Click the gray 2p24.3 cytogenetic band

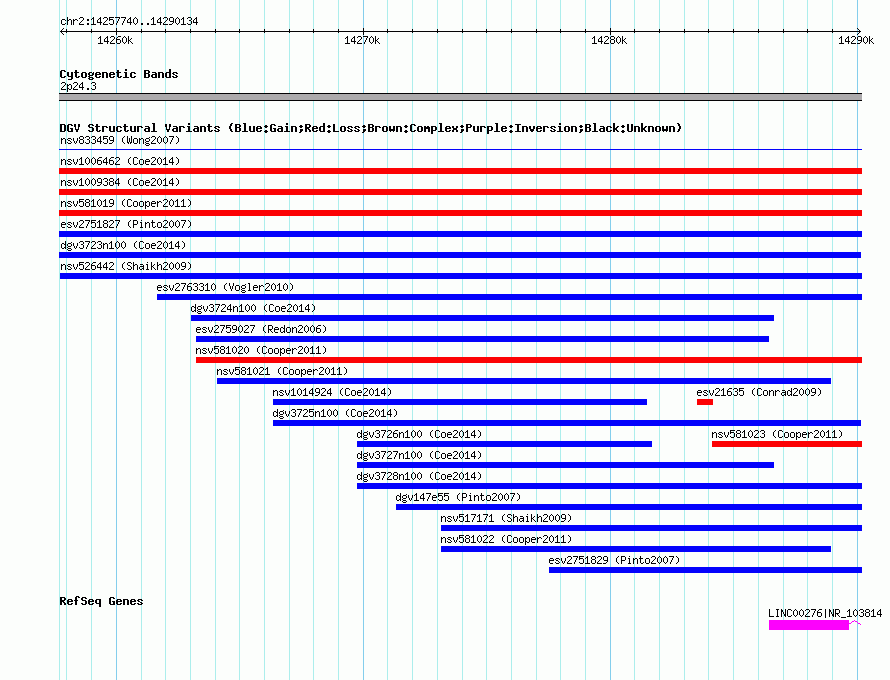coord(460,97)
